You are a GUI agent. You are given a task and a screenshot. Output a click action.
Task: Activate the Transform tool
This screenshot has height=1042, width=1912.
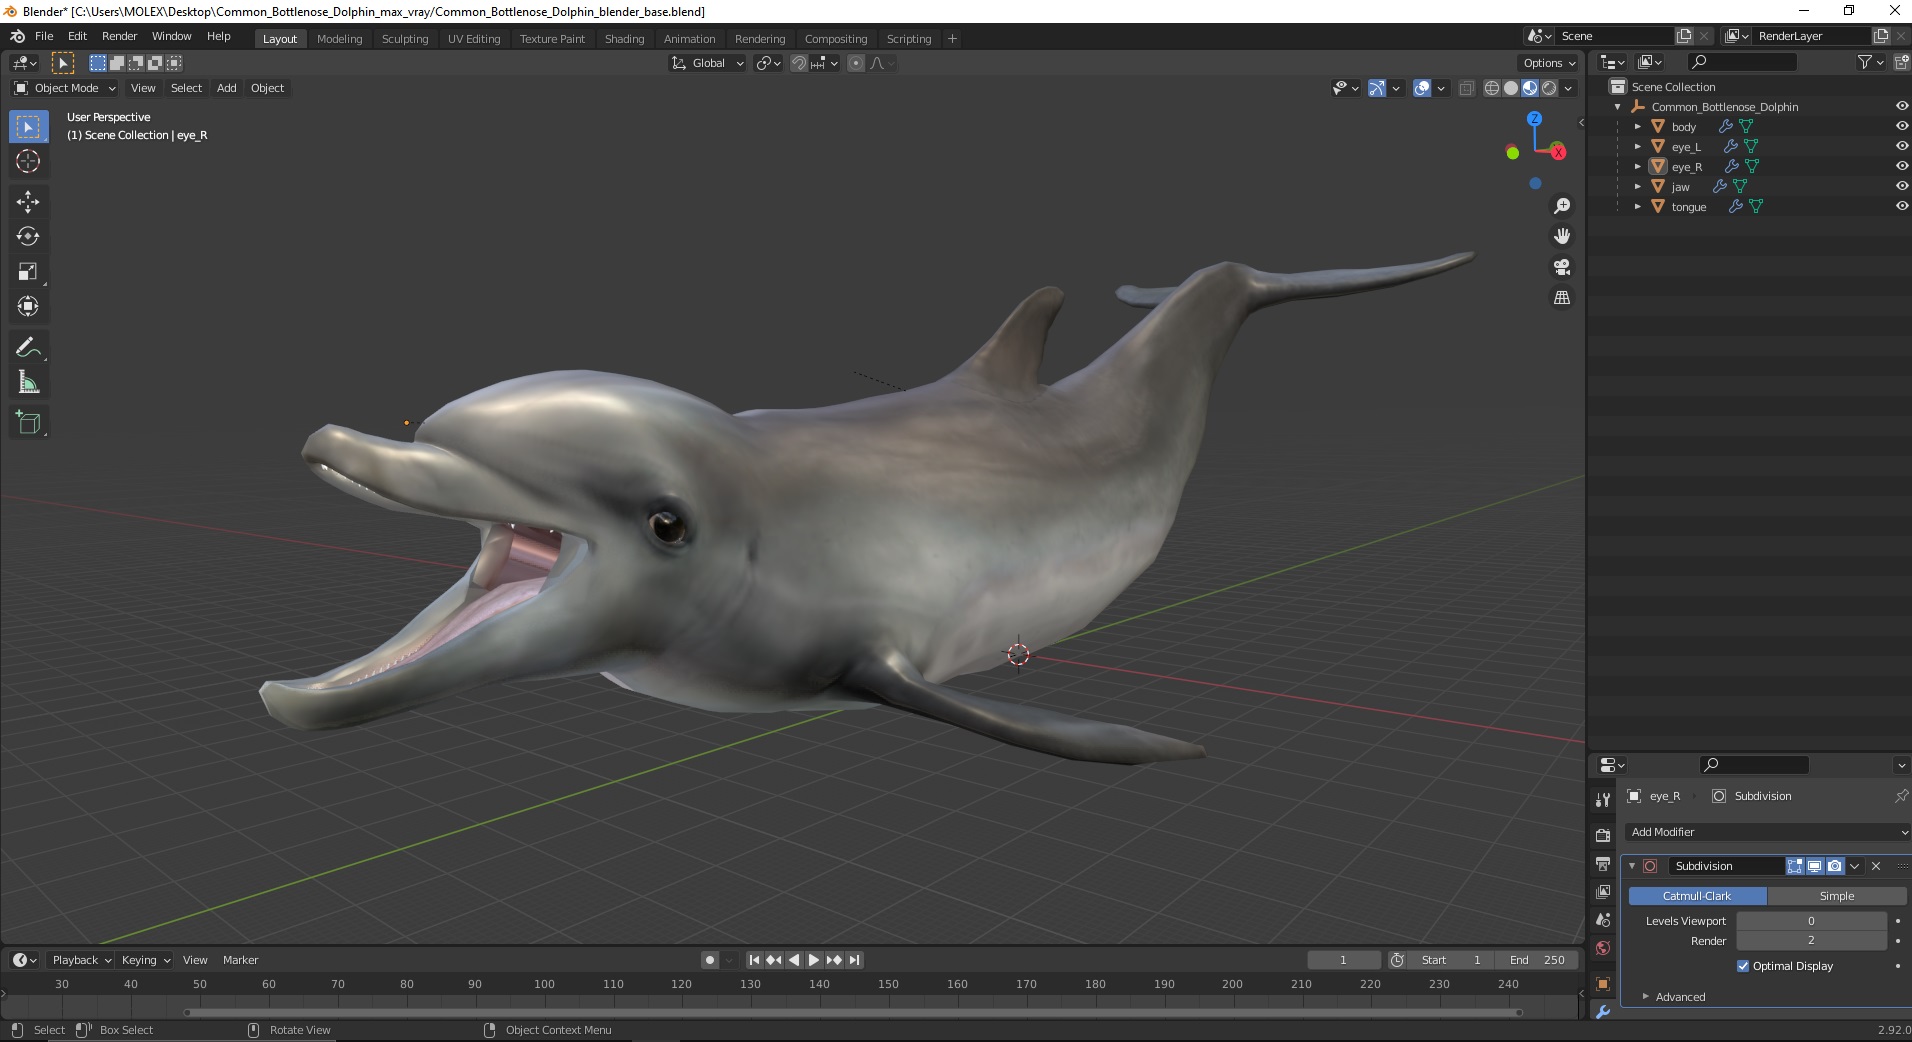(x=28, y=307)
